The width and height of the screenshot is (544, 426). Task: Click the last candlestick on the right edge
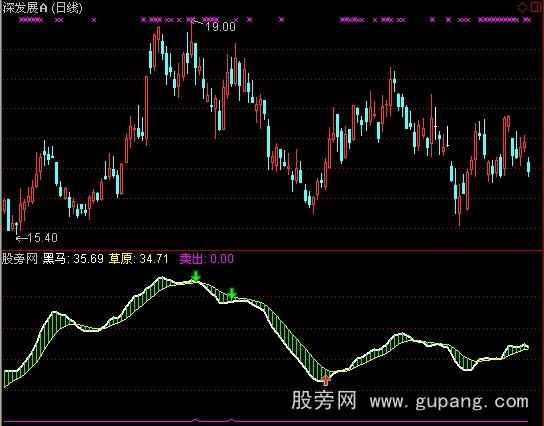528,167
